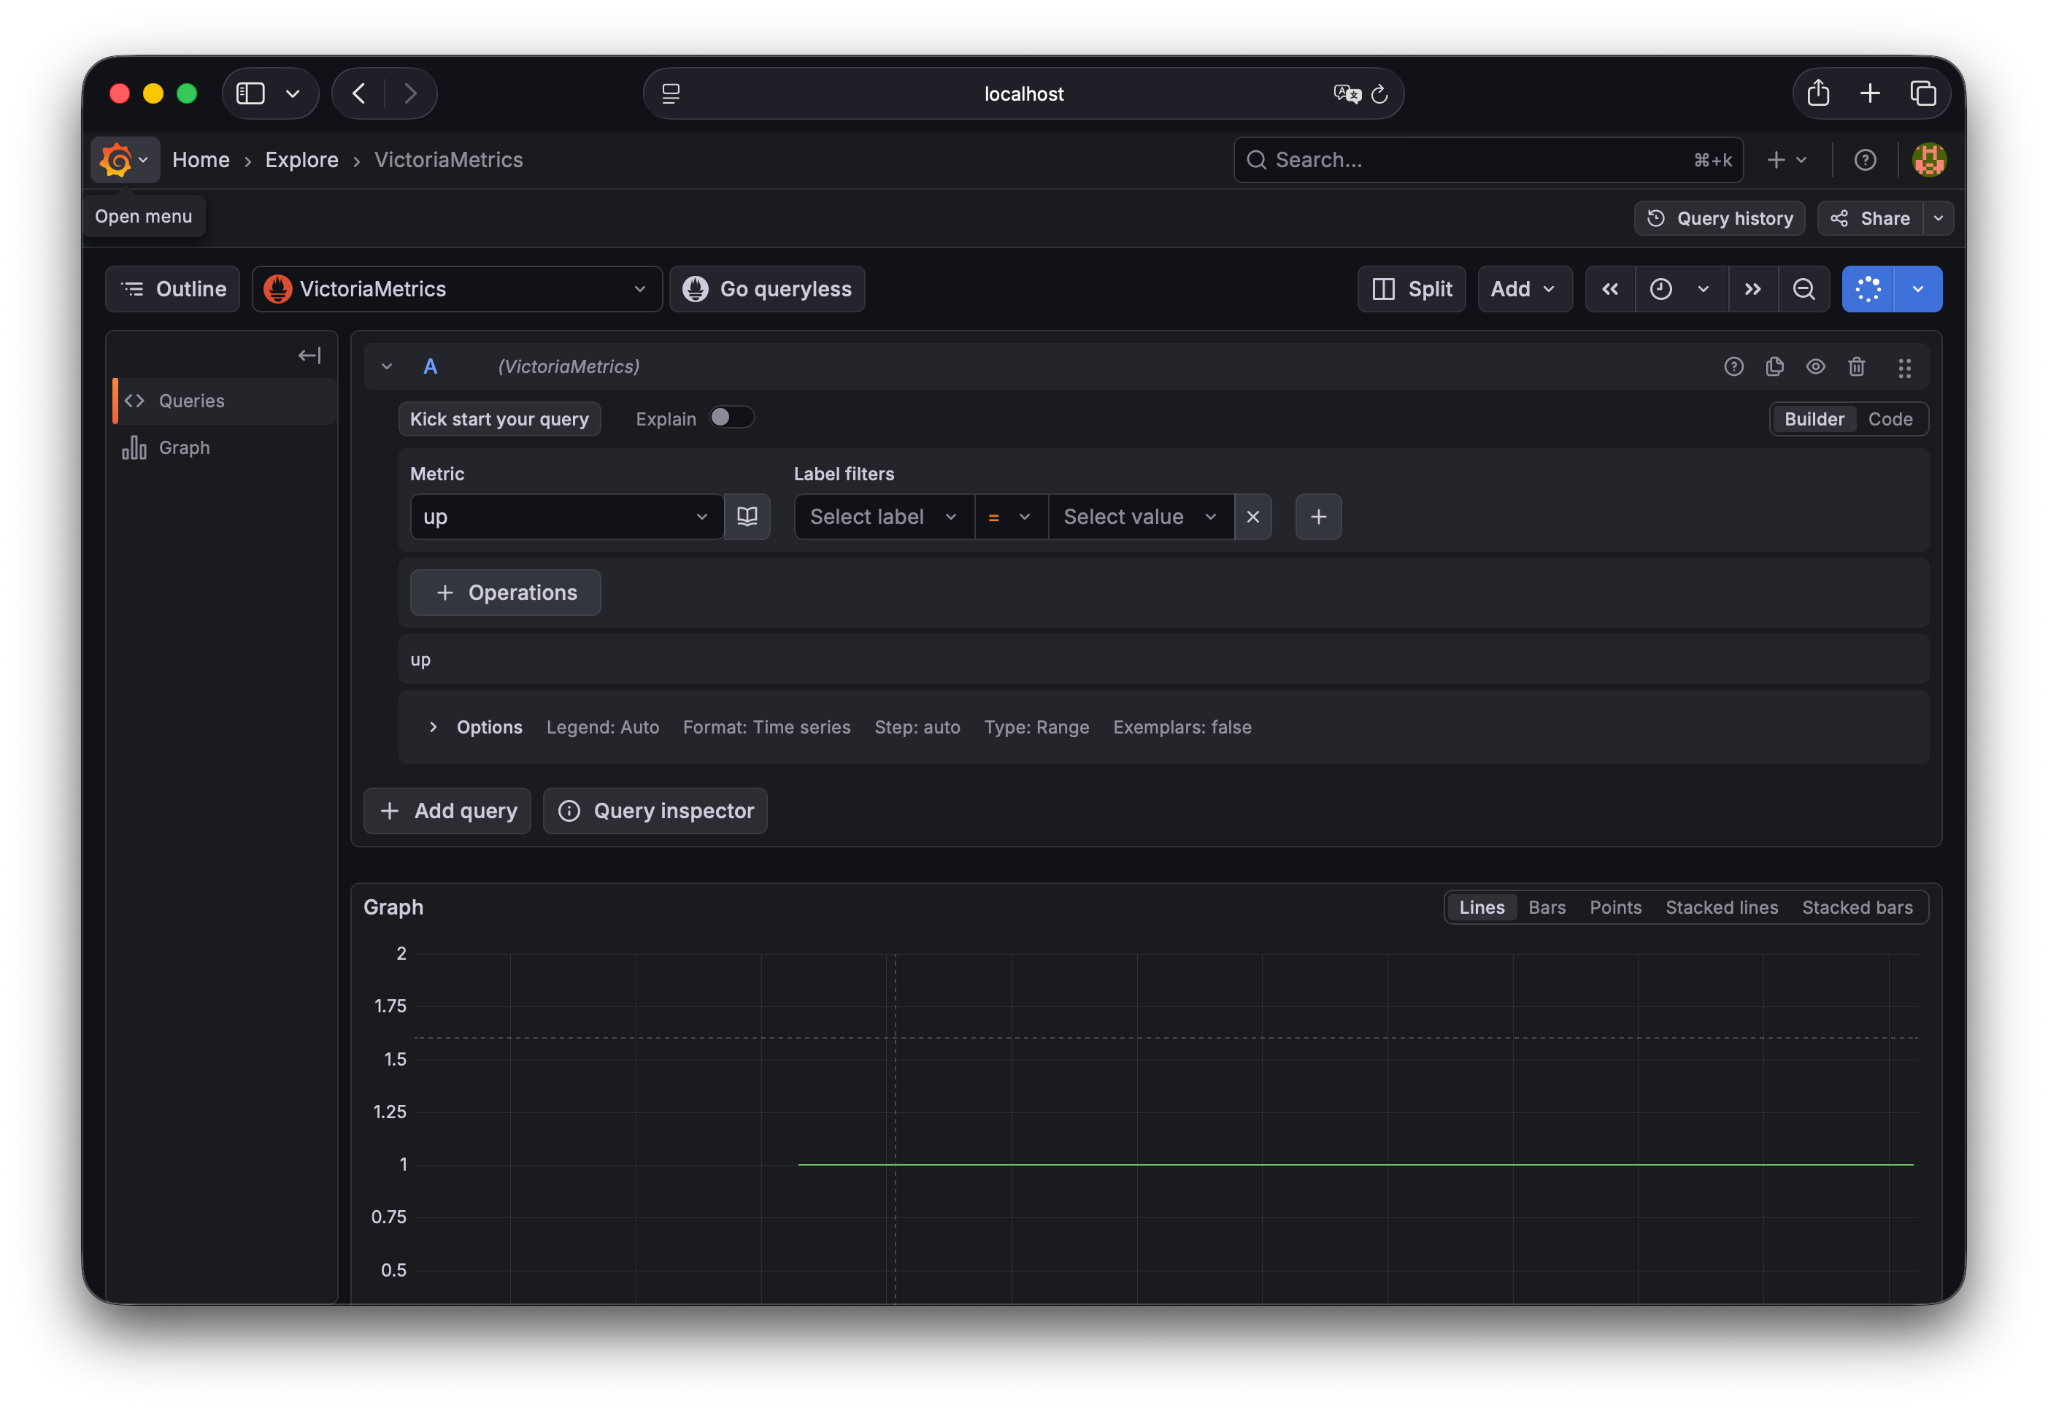
Task: Open Safari share icon
Action: click(1818, 93)
